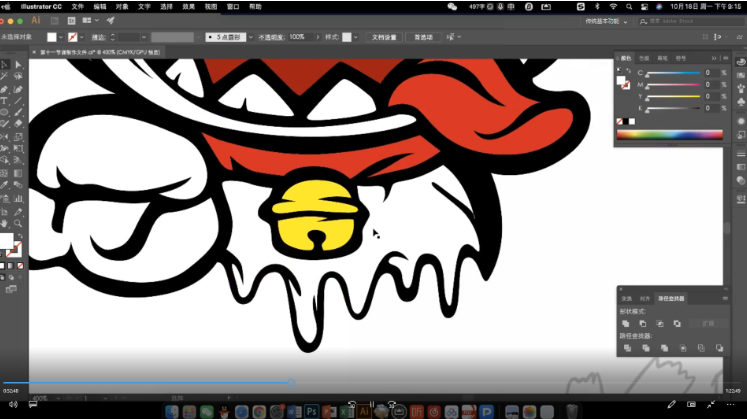The width and height of the screenshot is (747, 419).
Task: Select the Type tool
Action: click(5, 101)
